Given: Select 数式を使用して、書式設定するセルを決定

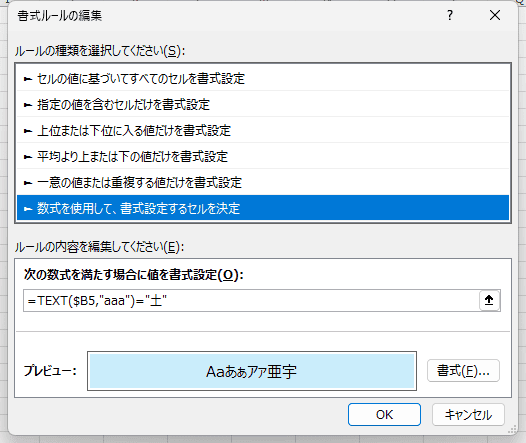Looking at the screenshot, I should 263,208.
